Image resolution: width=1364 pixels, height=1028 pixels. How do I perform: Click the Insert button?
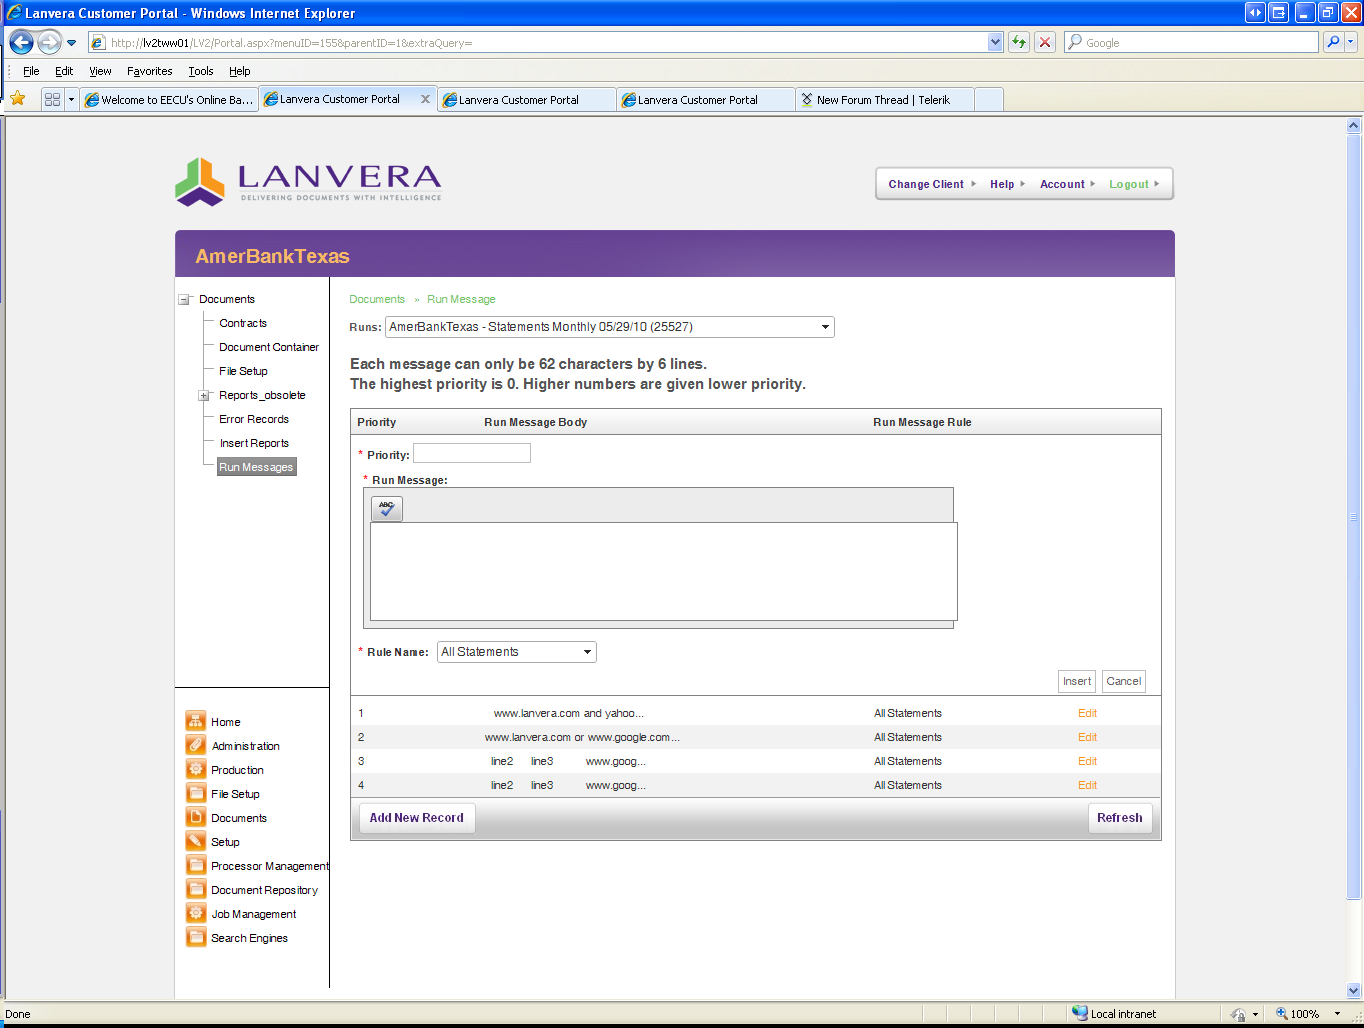pos(1077,681)
